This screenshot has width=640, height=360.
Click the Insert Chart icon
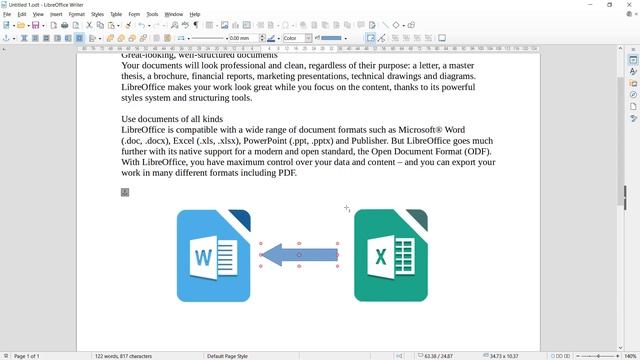pyautogui.click(x=236, y=25)
